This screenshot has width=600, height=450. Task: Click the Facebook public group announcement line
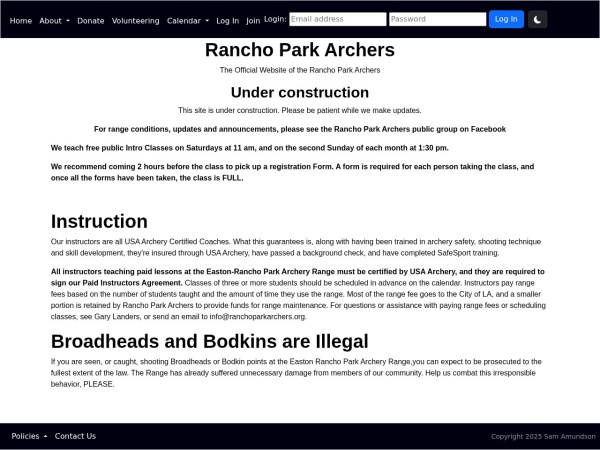(x=300, y=129)
